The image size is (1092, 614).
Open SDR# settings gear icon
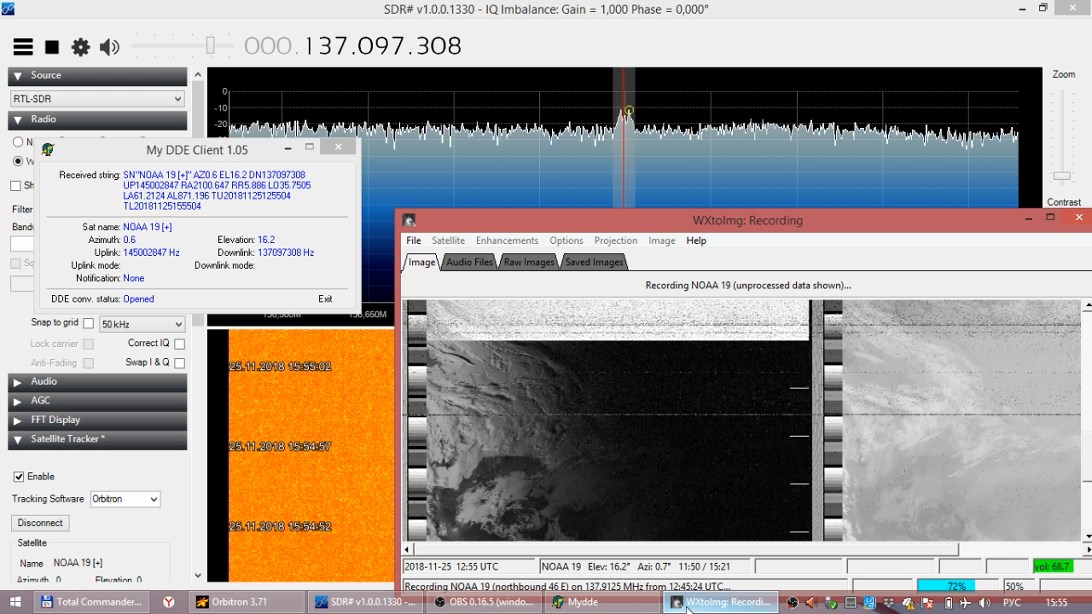[x=81, y=47]
